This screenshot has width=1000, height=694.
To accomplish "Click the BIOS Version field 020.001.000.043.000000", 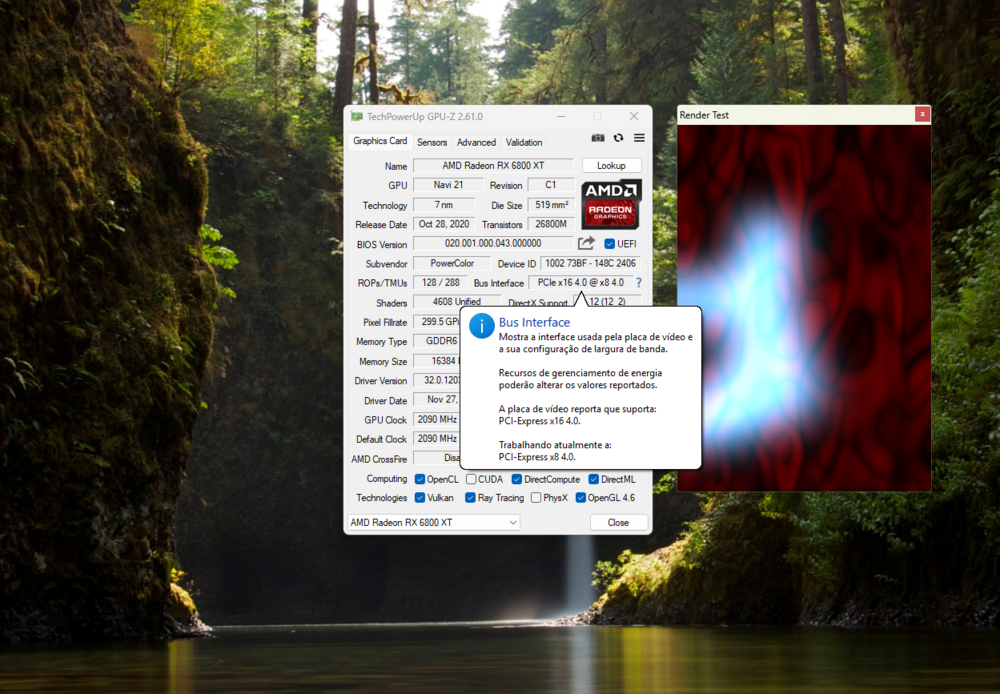I will click(493, 243).
